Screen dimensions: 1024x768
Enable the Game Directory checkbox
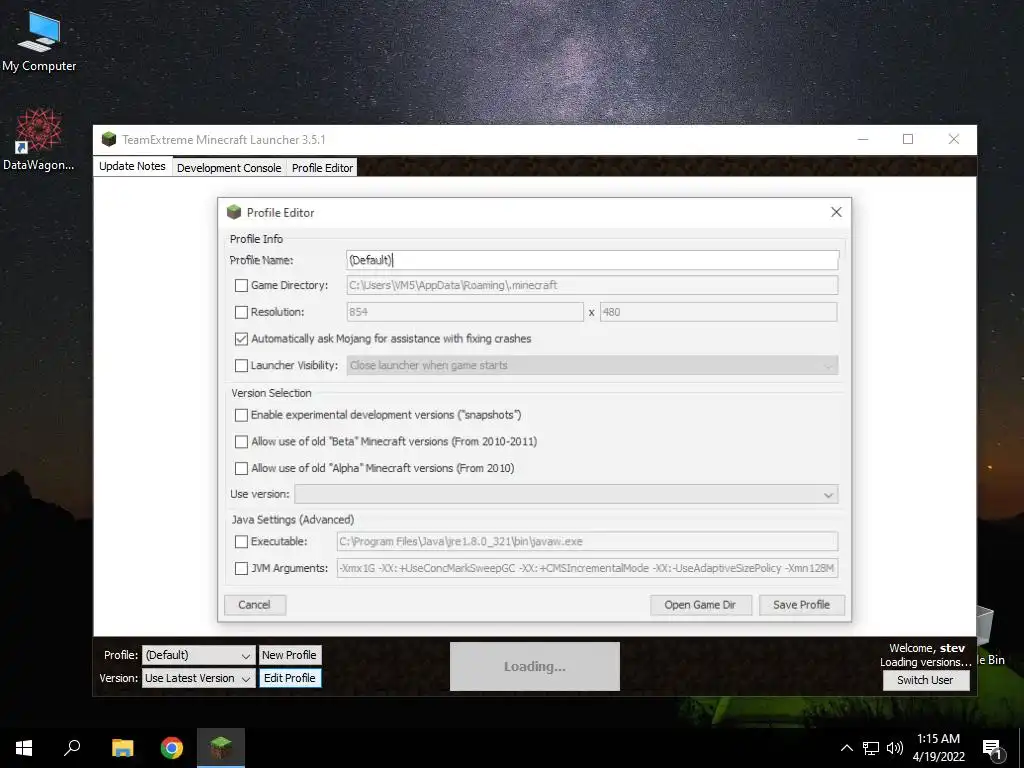(241, 285)
